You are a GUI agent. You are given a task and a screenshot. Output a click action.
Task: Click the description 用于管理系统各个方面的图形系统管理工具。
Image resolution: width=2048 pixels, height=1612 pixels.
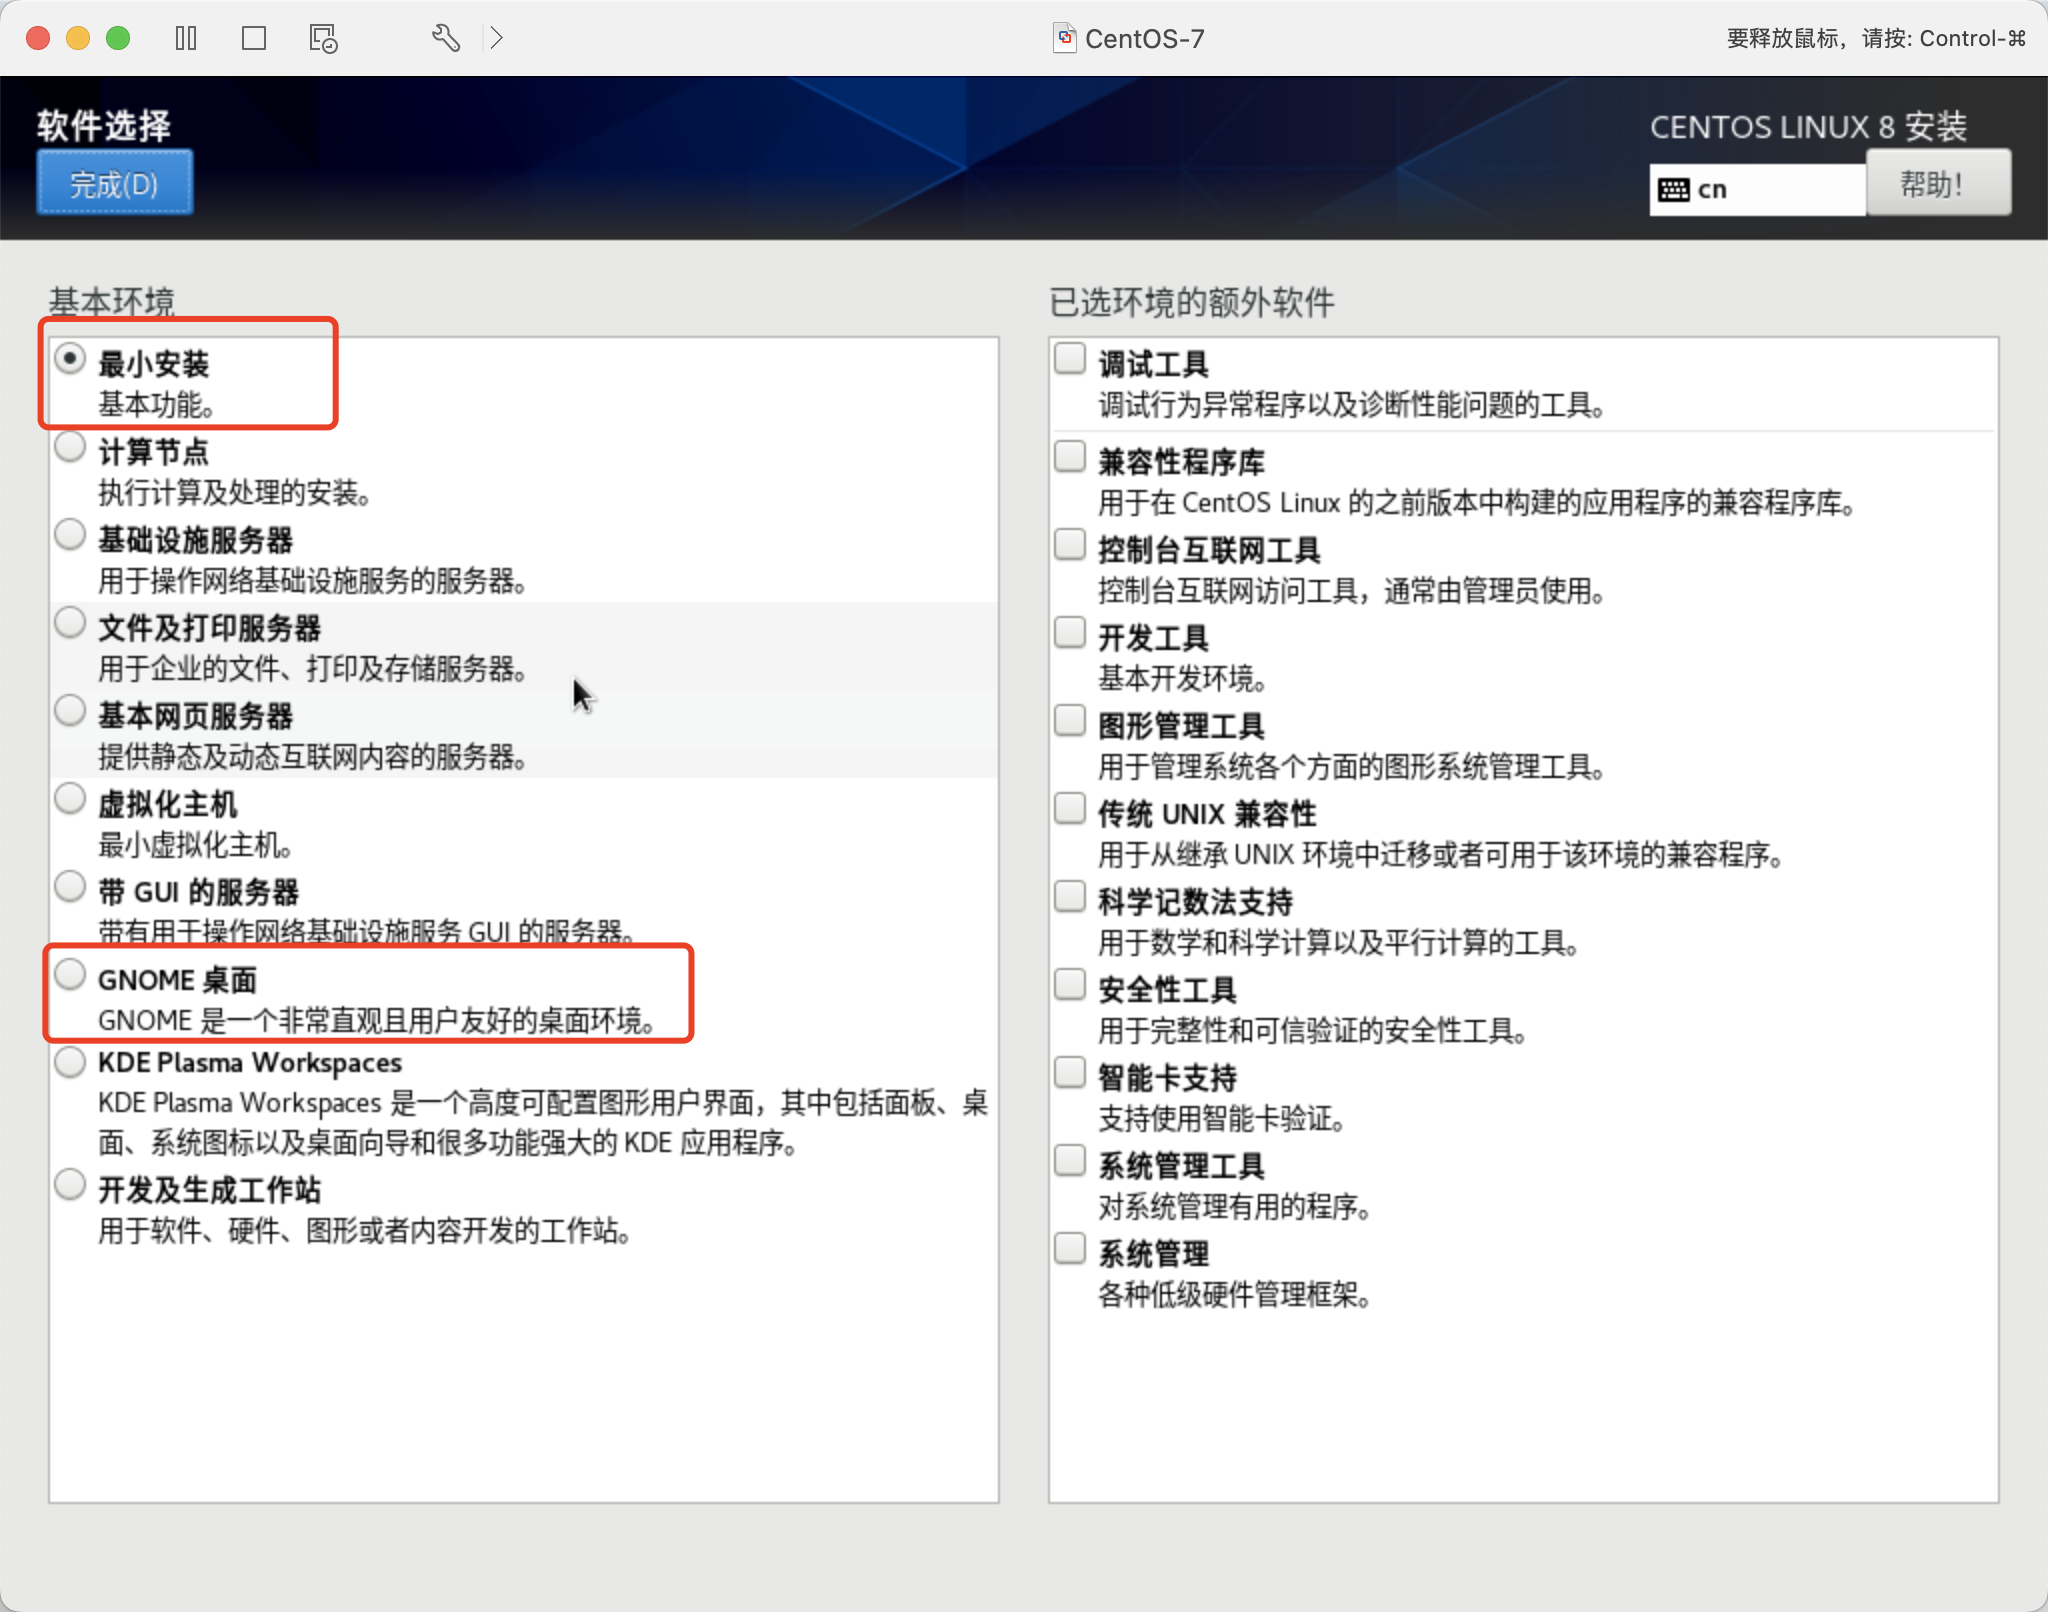[1352, 767]
